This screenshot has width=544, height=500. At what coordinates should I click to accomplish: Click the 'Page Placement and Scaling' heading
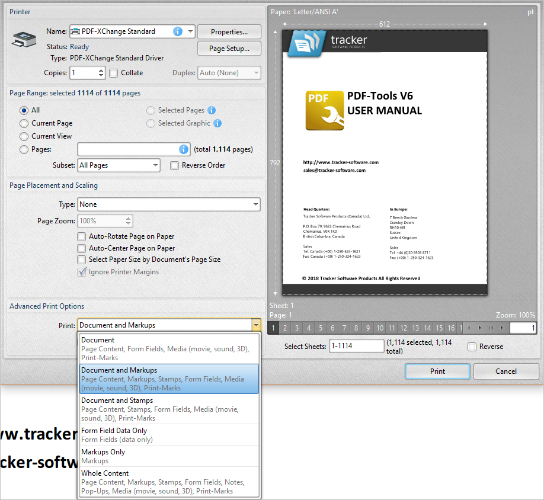[53, 185]
